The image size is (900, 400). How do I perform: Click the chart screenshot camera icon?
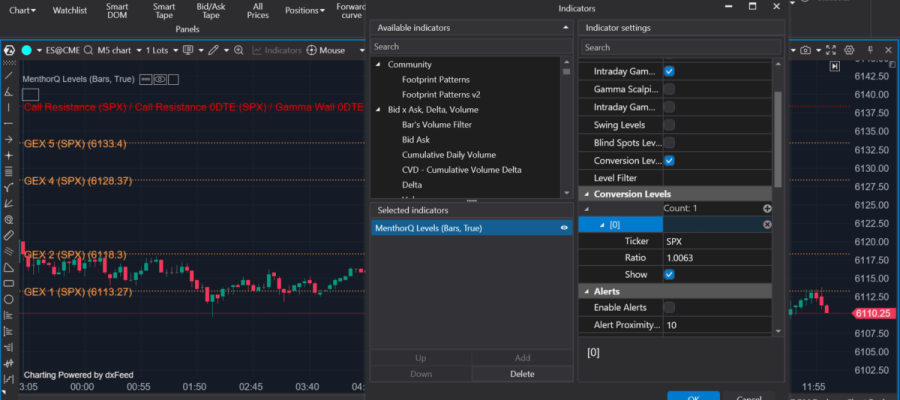[x=806, y=50]
